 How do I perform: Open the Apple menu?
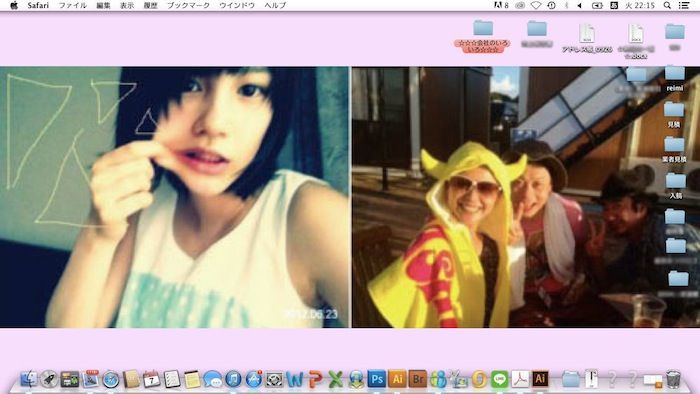pos(14,5)
